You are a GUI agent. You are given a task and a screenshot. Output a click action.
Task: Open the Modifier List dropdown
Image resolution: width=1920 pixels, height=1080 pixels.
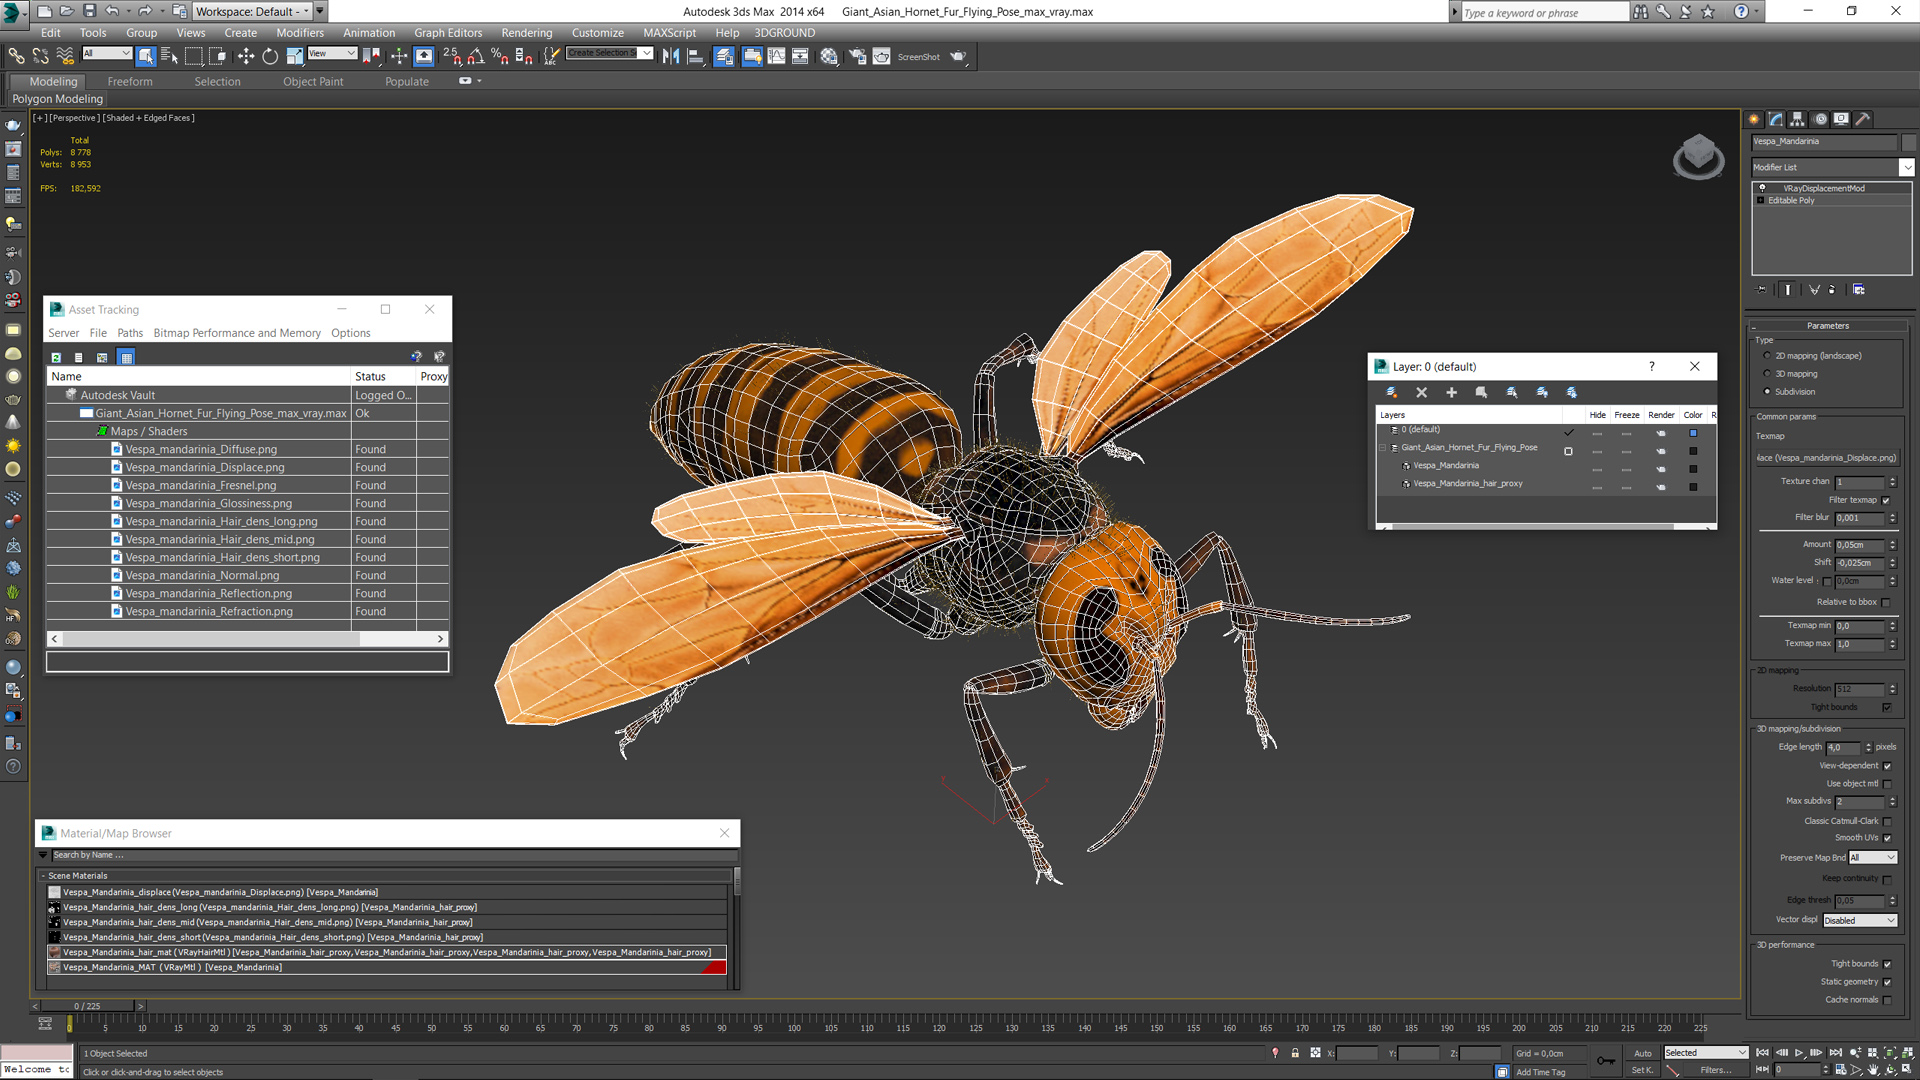pyautogui.click(x=1832, y=167)
